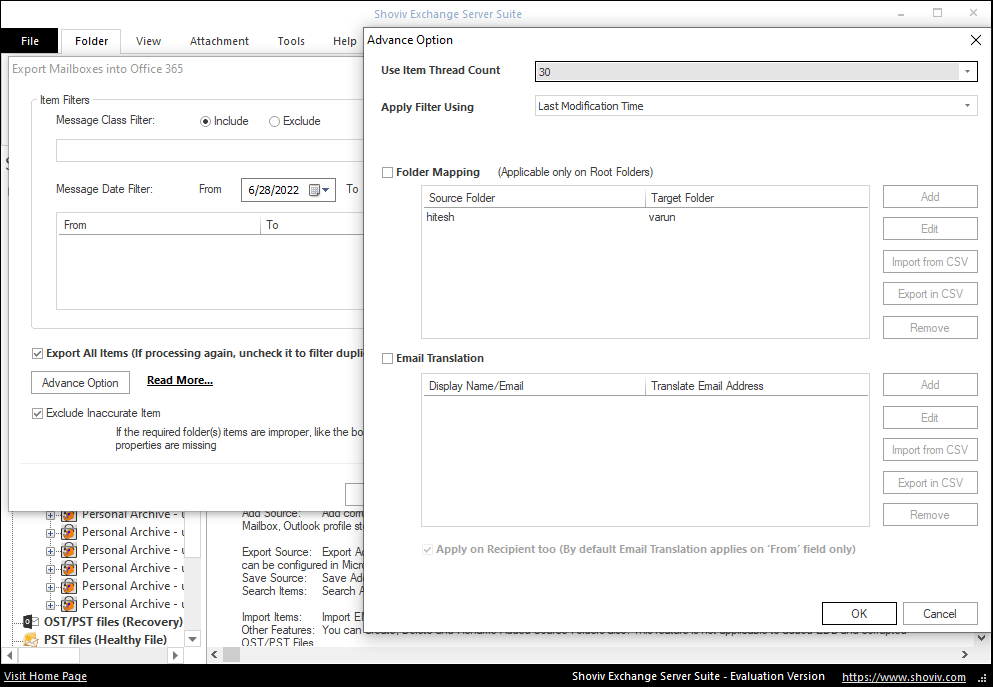Click tree panel scroll down arrow
Screen dimensions: 993x687
pyautogui.click(x=193, y=639)
